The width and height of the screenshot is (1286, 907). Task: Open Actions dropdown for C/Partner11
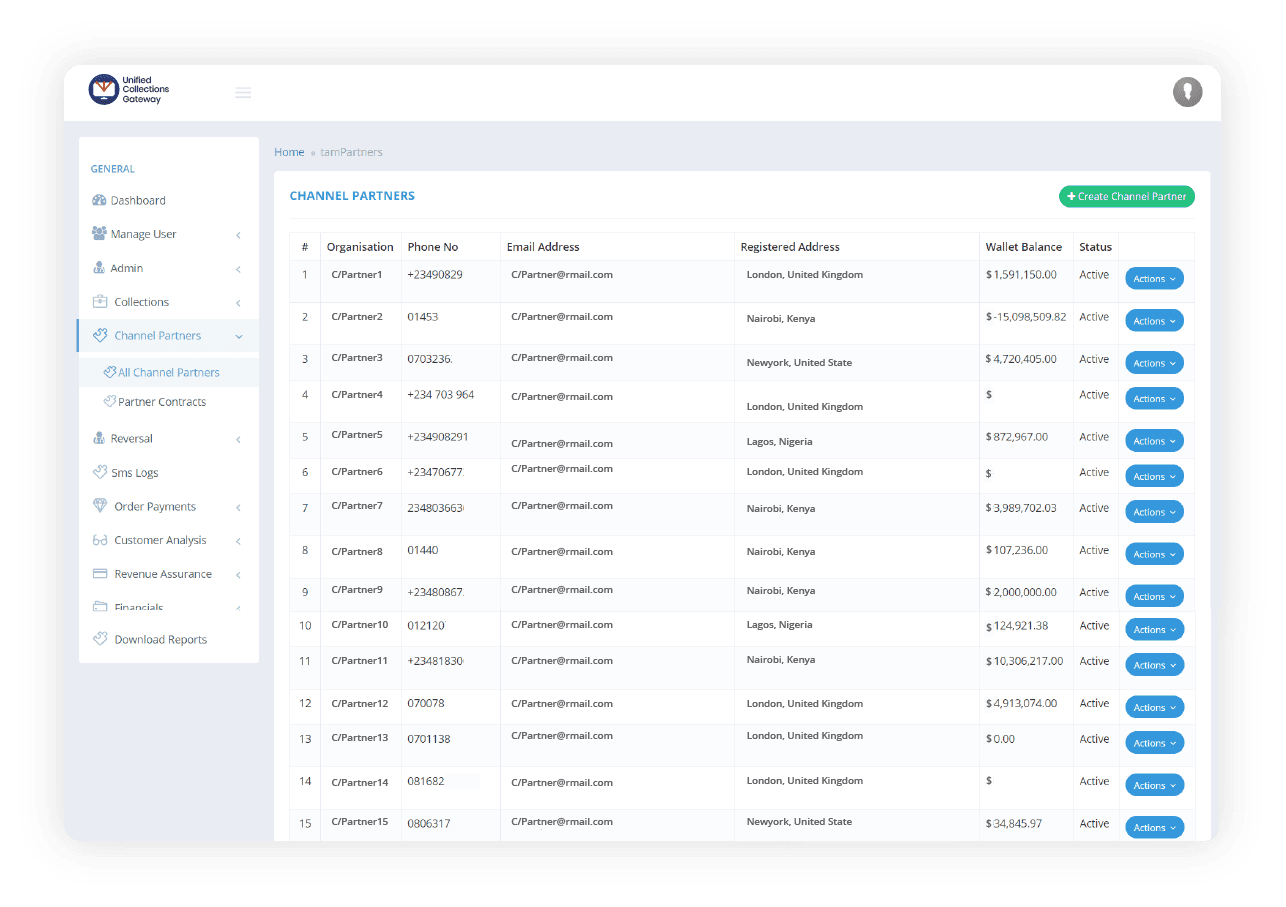tap(1154, 665)
